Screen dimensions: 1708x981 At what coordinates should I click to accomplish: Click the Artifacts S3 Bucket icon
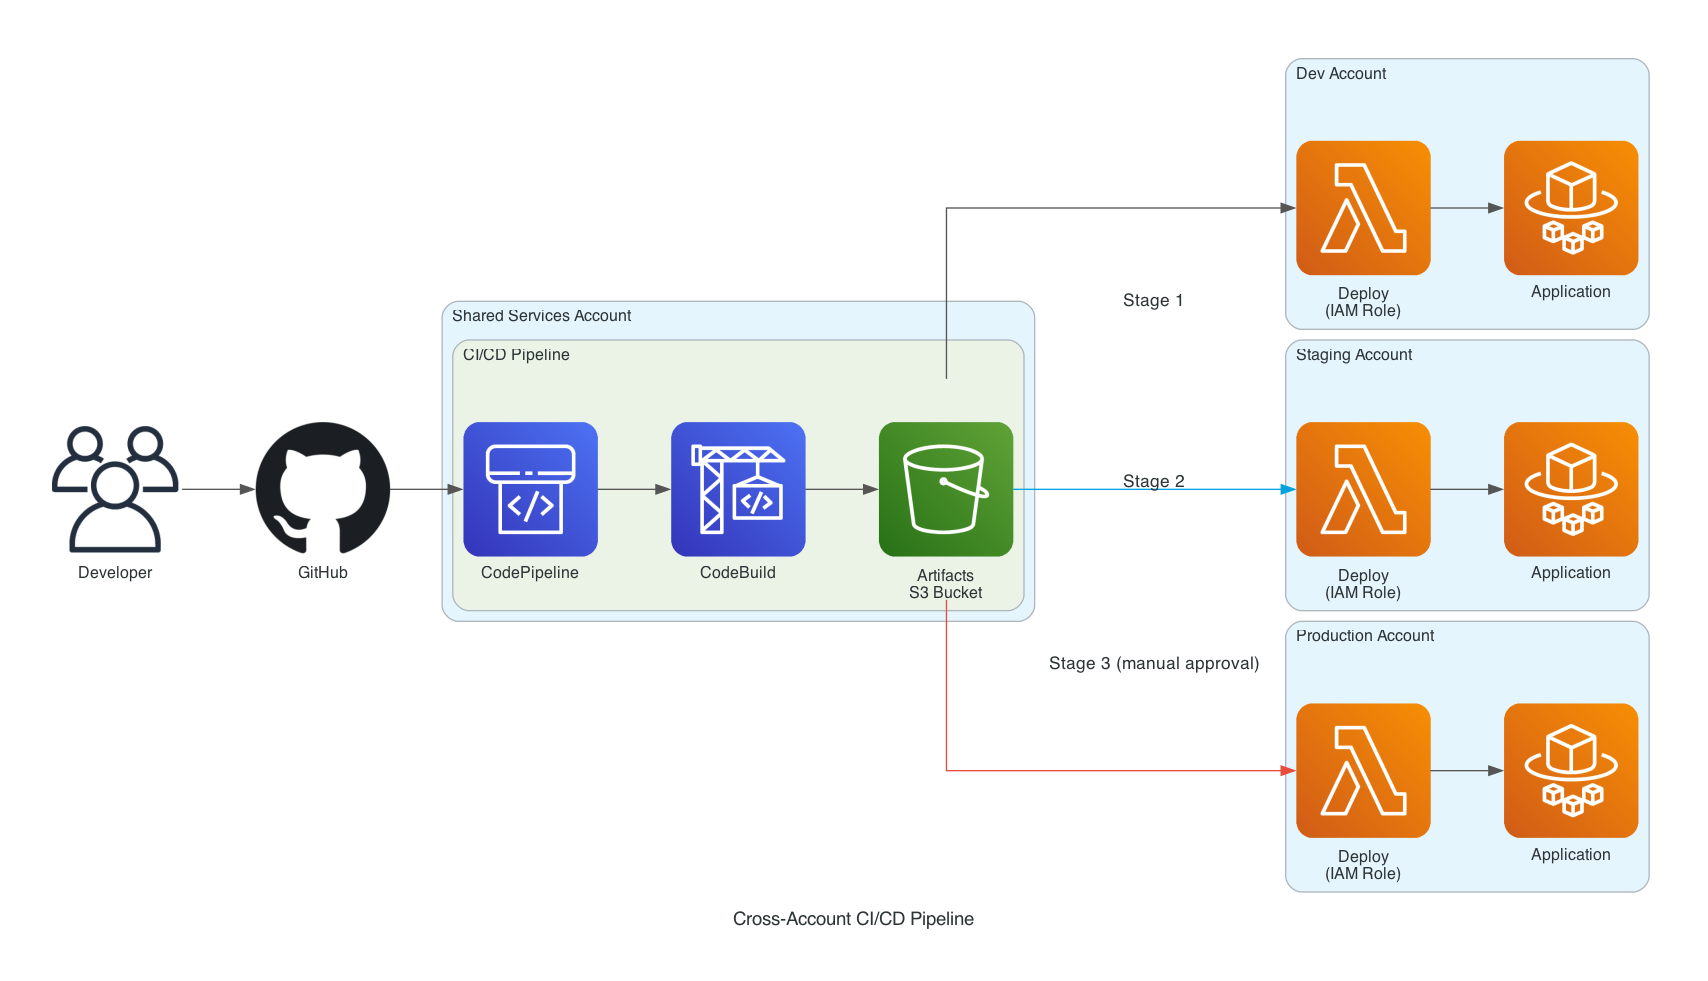coord(946,489)
